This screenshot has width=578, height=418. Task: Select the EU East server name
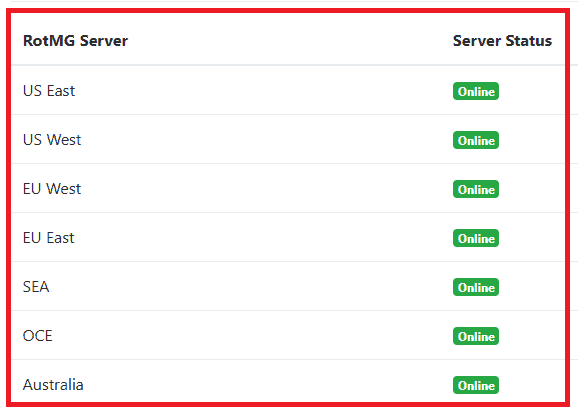pos(48,238)
